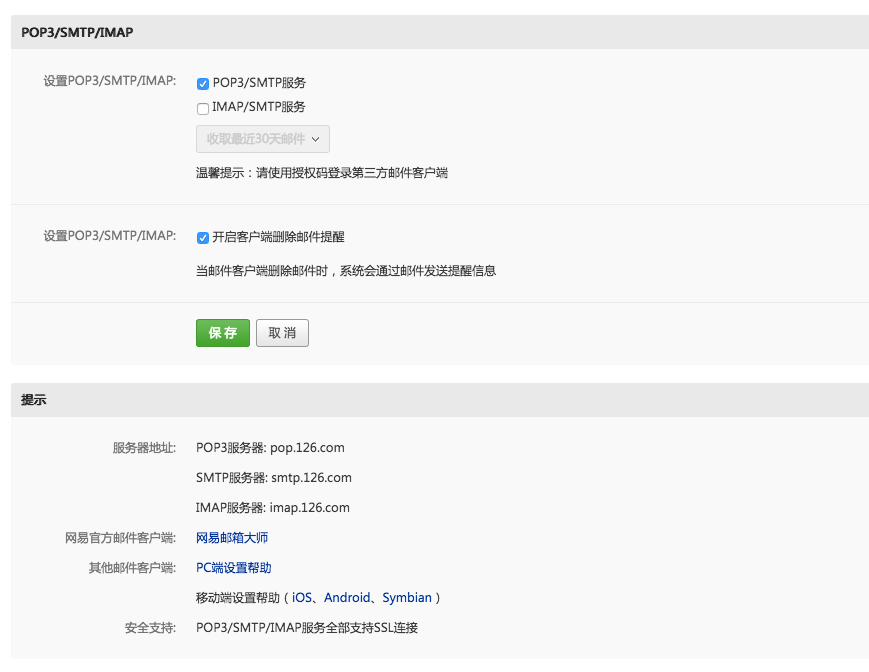Uncheck the POP3/SMTP服务 checkbox

203,84
